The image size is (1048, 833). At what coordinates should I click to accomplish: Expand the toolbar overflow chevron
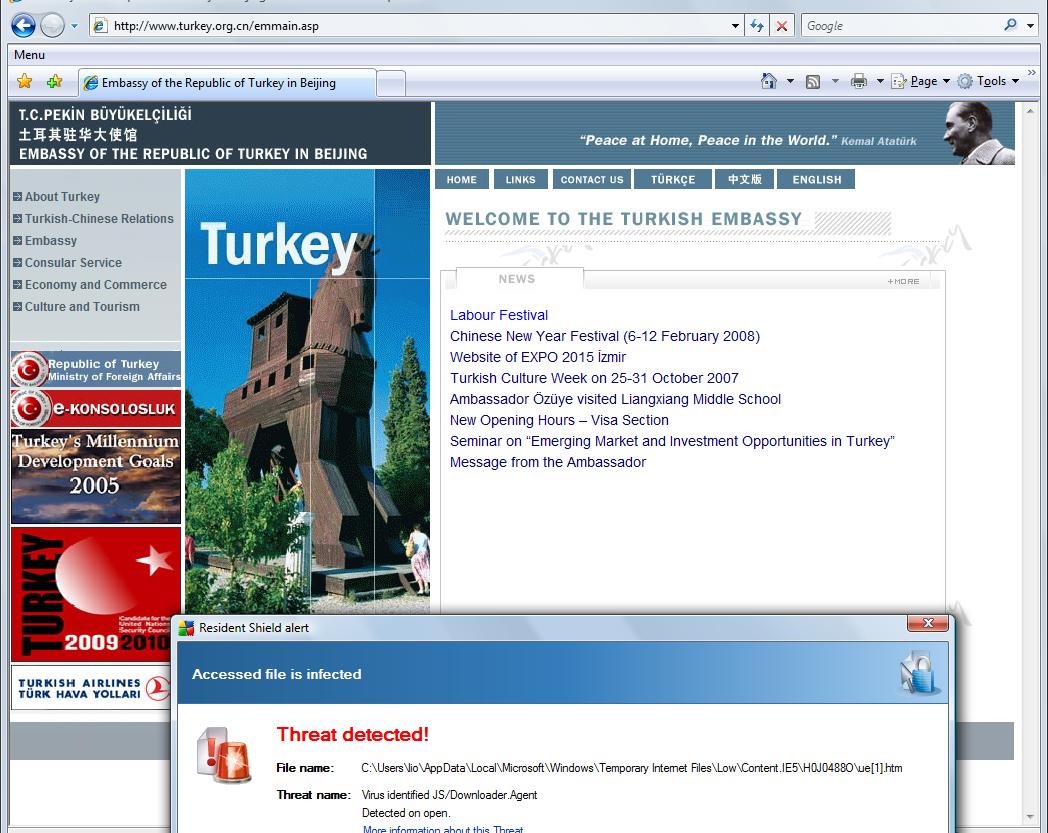(x=1032, y=72)
